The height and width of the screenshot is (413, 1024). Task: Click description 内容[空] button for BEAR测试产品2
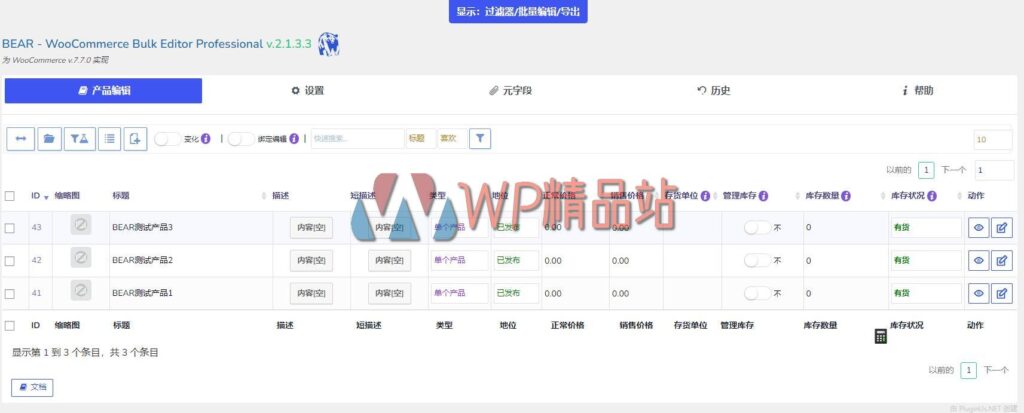(x=311, y=260)
